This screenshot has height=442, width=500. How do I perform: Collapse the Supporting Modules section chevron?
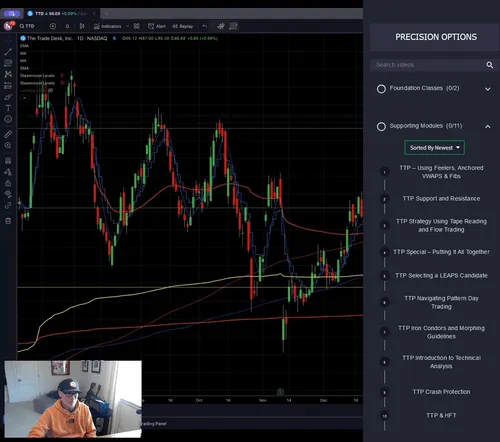487,127
